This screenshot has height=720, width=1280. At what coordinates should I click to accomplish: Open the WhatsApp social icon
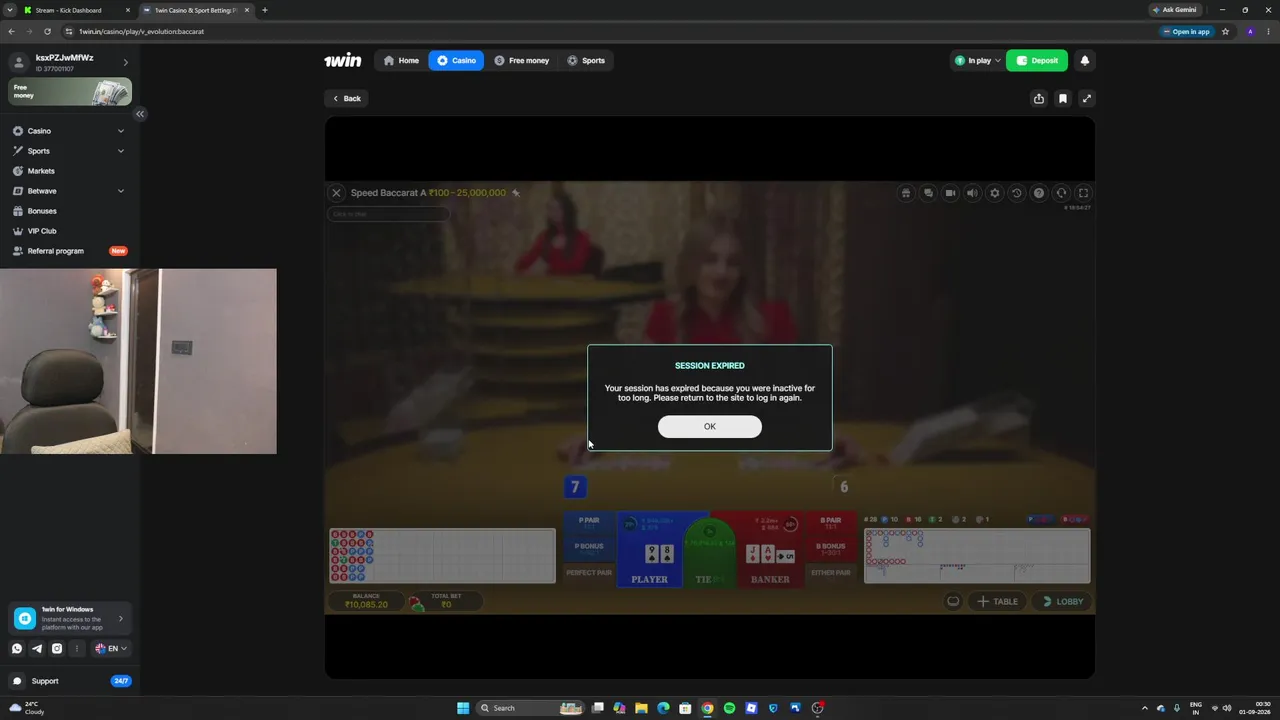17,648
